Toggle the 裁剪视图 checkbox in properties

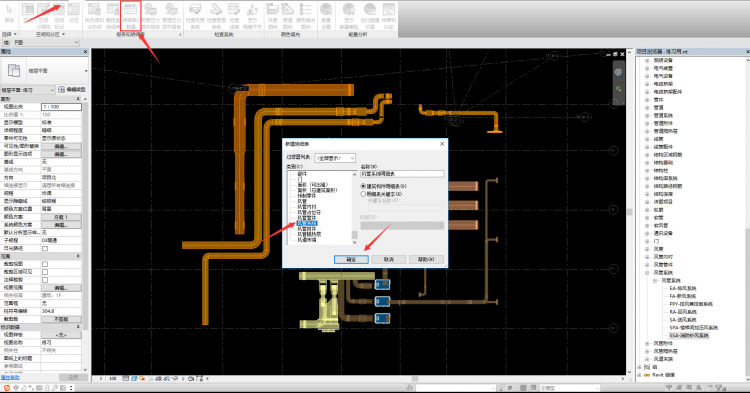[x=45, y=264]
